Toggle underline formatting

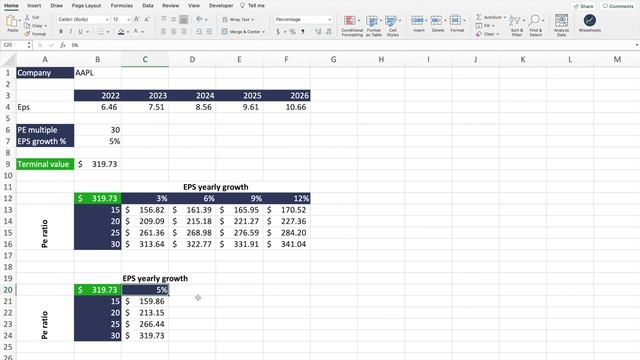click(x=80, y=31)
